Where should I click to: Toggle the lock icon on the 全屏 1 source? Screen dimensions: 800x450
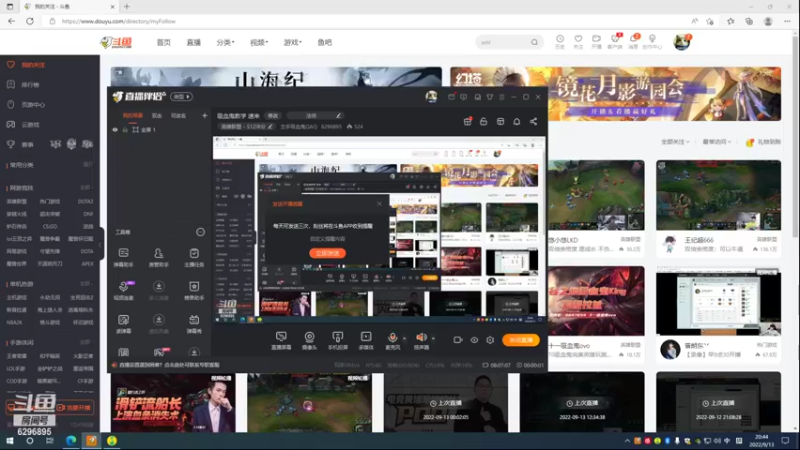(x=124, y=130)
